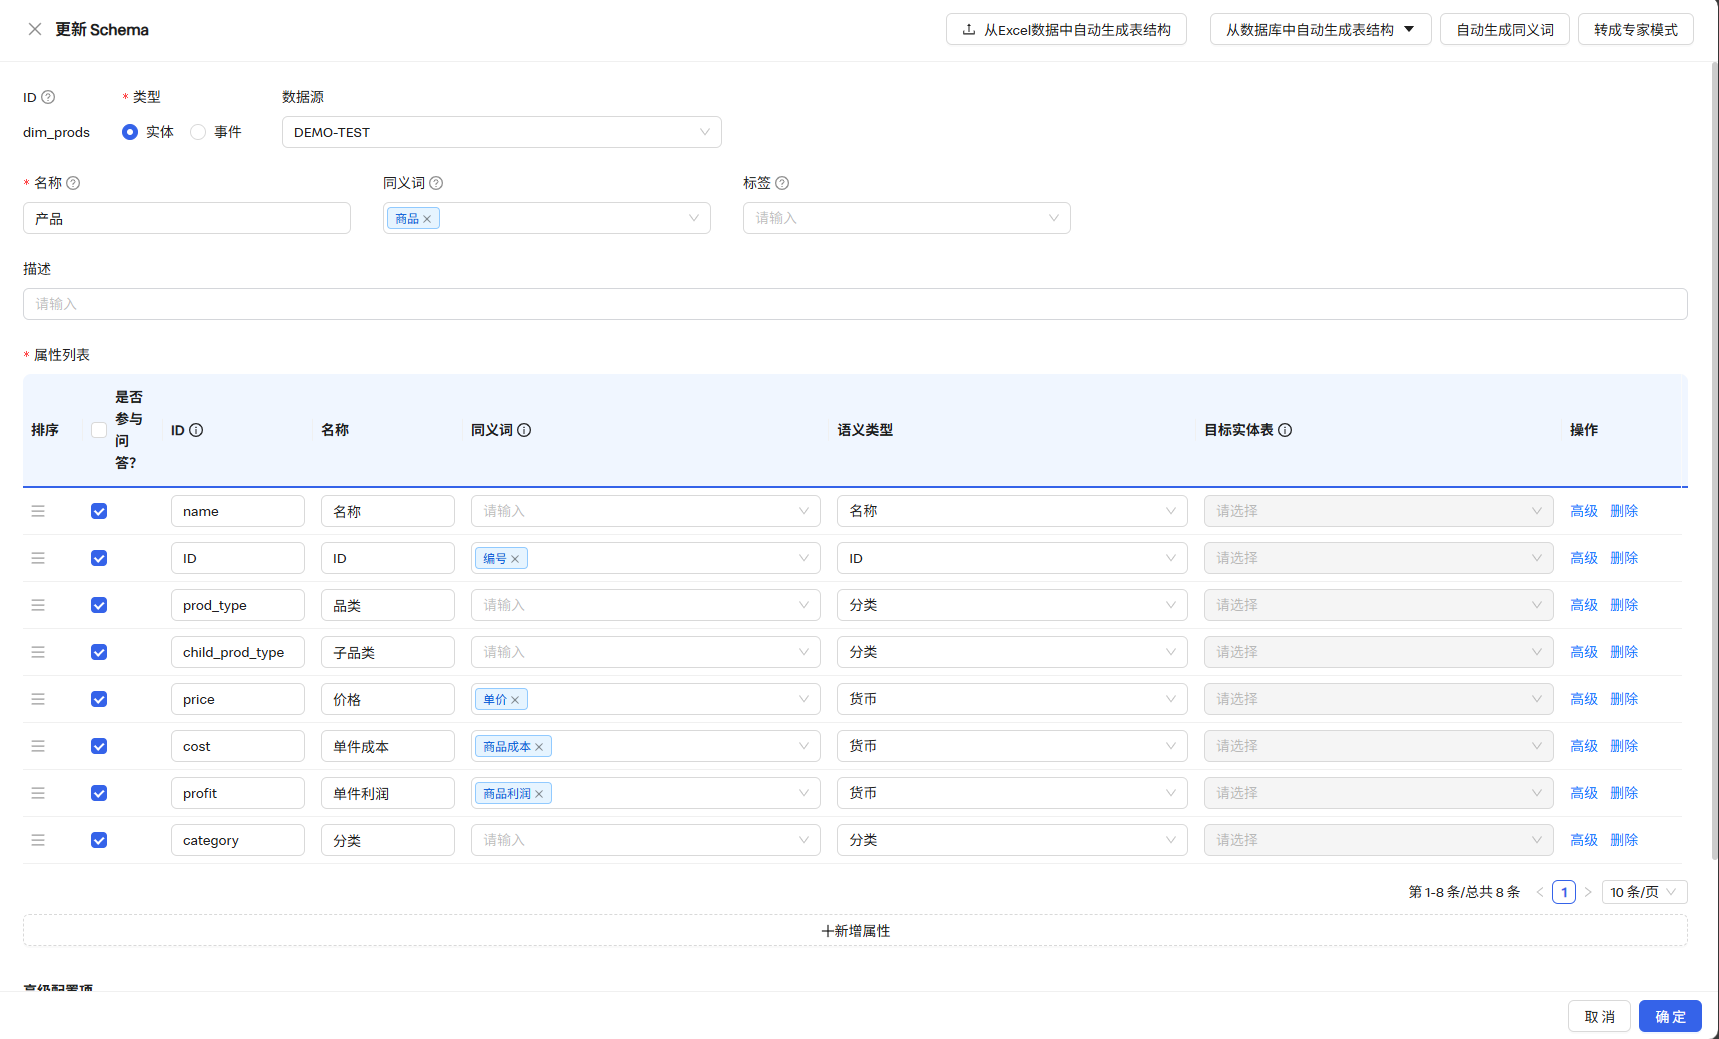
Task: Click the info icon beside 目标实体表 header
Action: 1286,429
